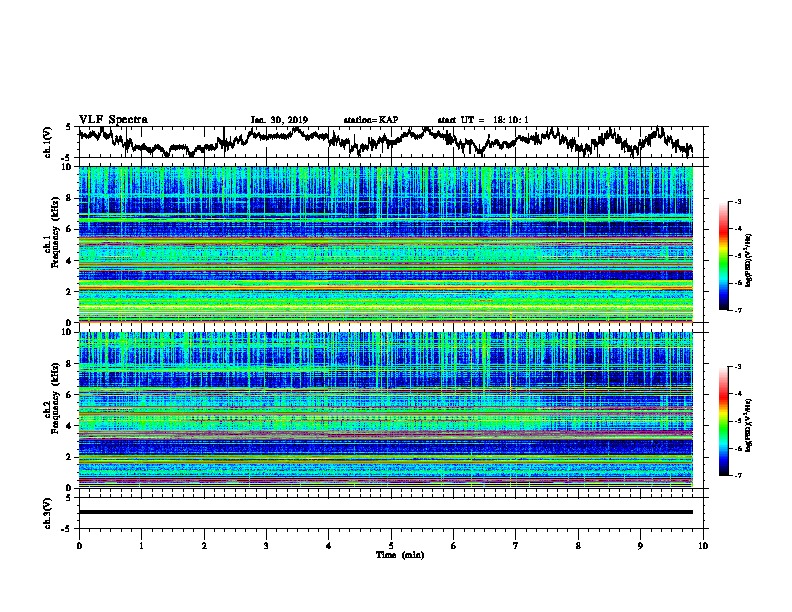
Task: Click the ch.1 color scale bar
Action: [x=724, y=256]
